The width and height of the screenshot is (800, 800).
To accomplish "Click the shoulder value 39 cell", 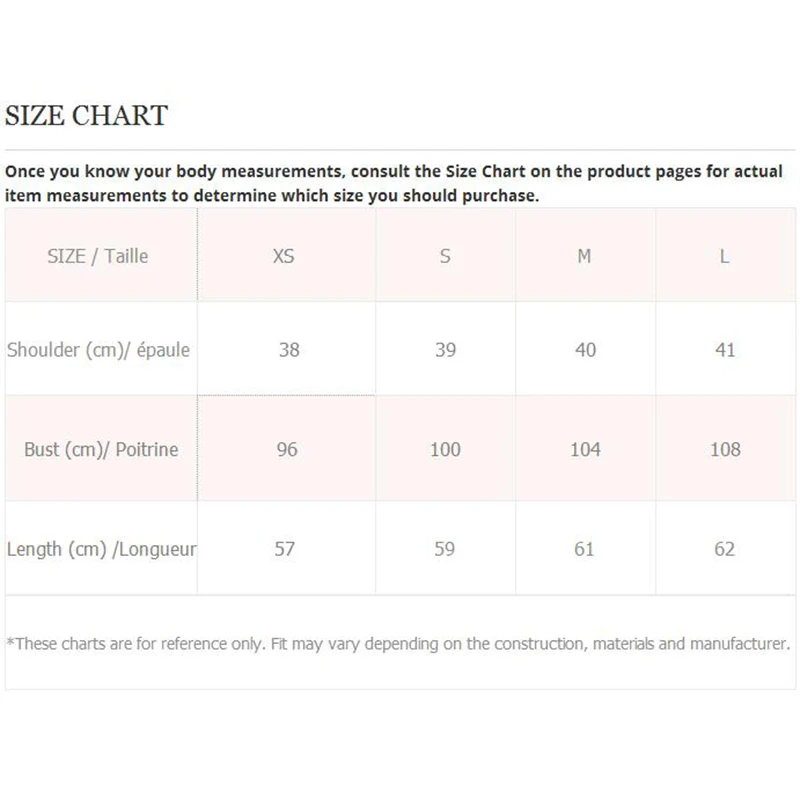I will tap(446, 350).
